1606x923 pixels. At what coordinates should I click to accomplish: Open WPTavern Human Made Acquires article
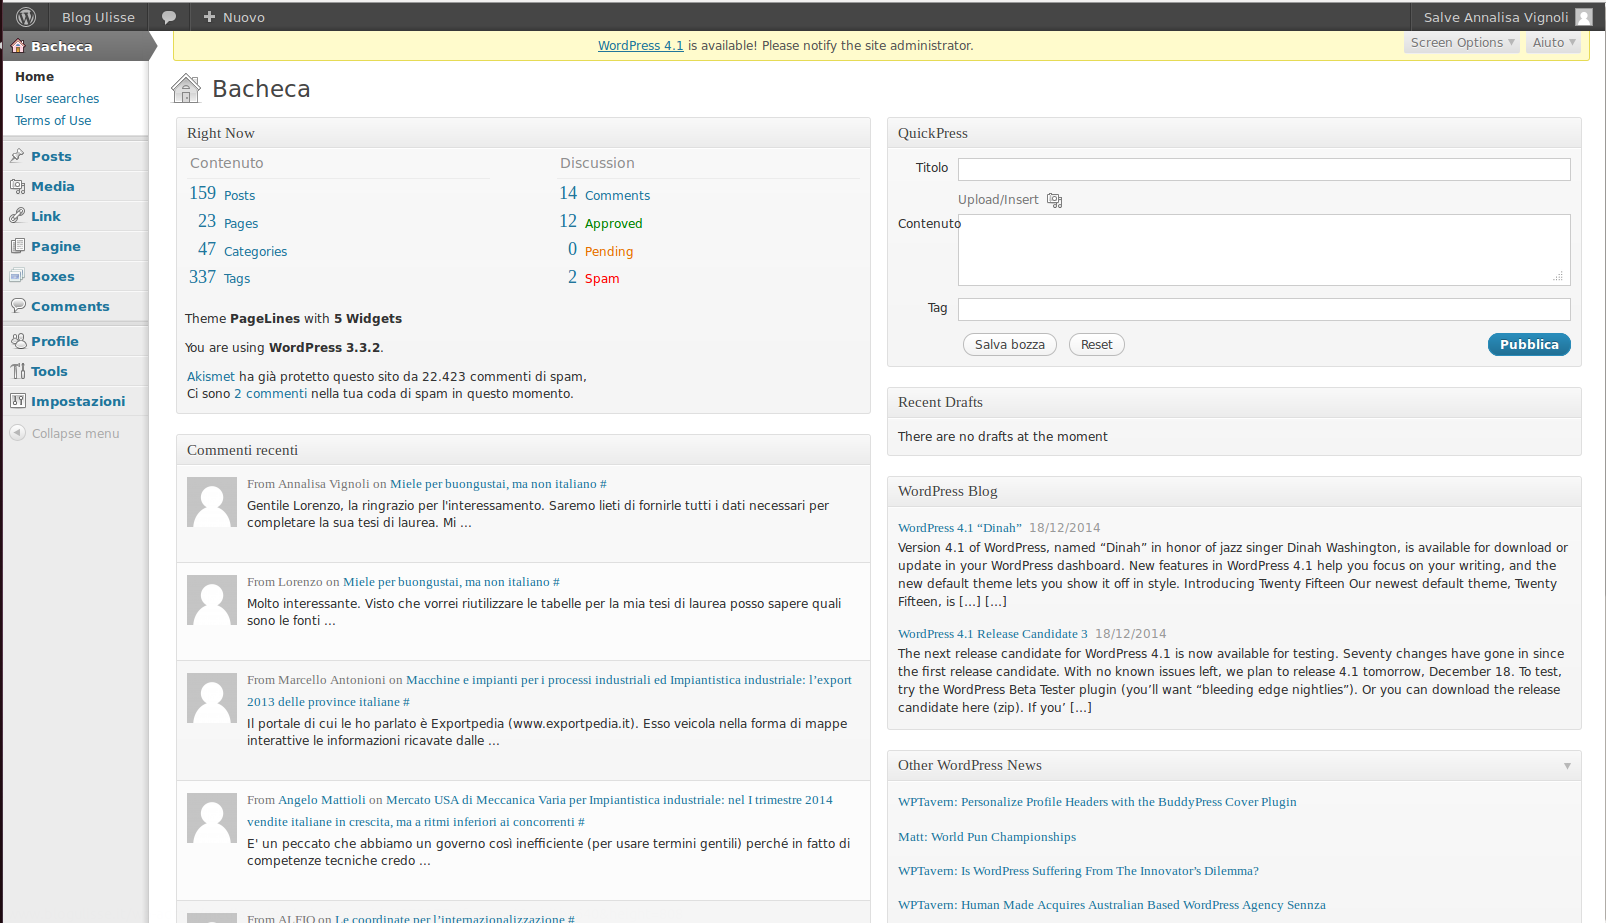click(1112, 904)
